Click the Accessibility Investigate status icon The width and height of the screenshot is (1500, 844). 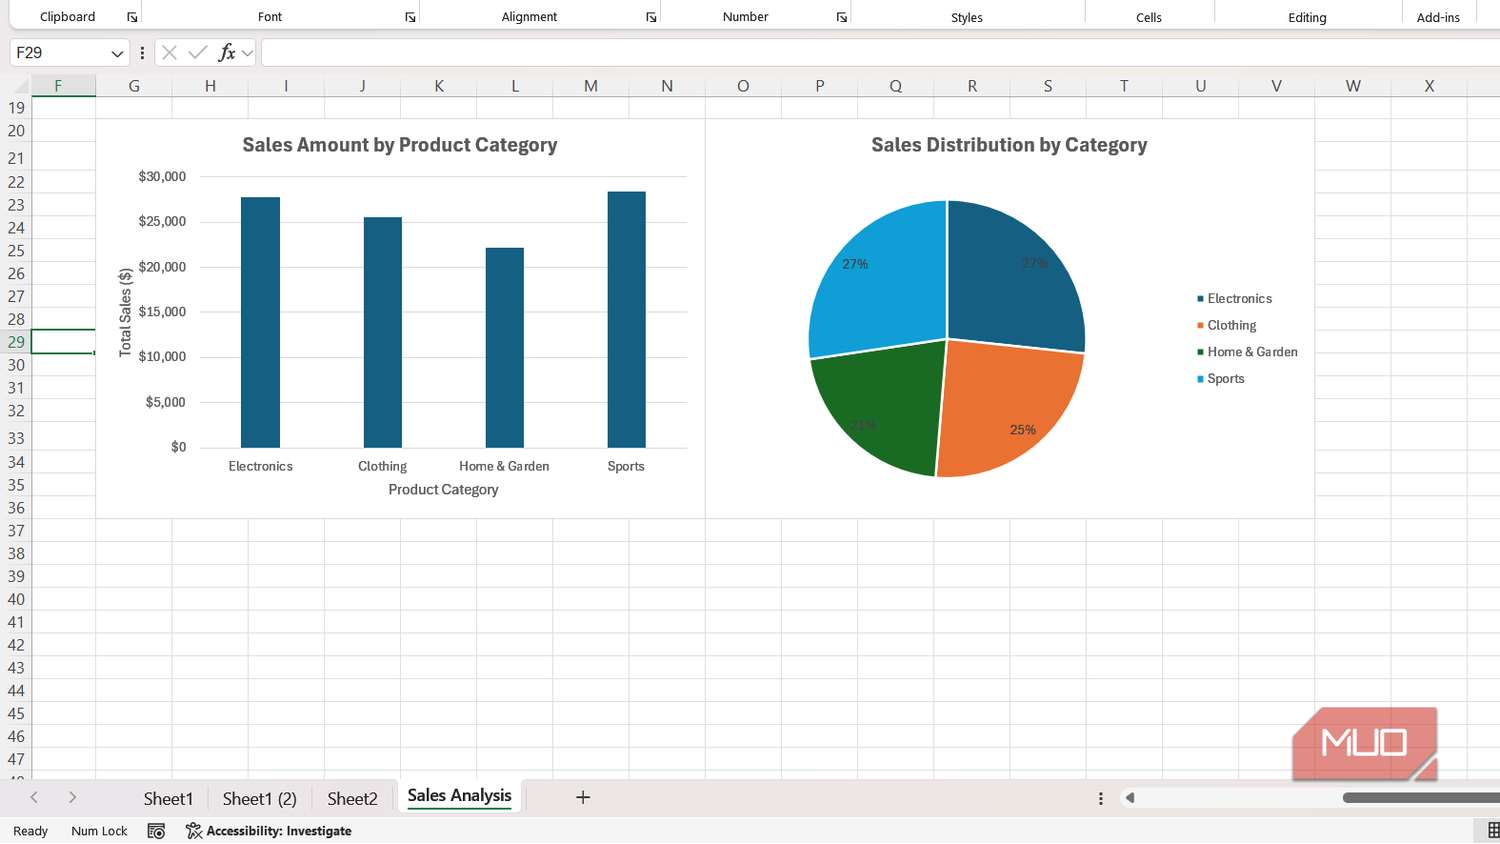[194, 831]
